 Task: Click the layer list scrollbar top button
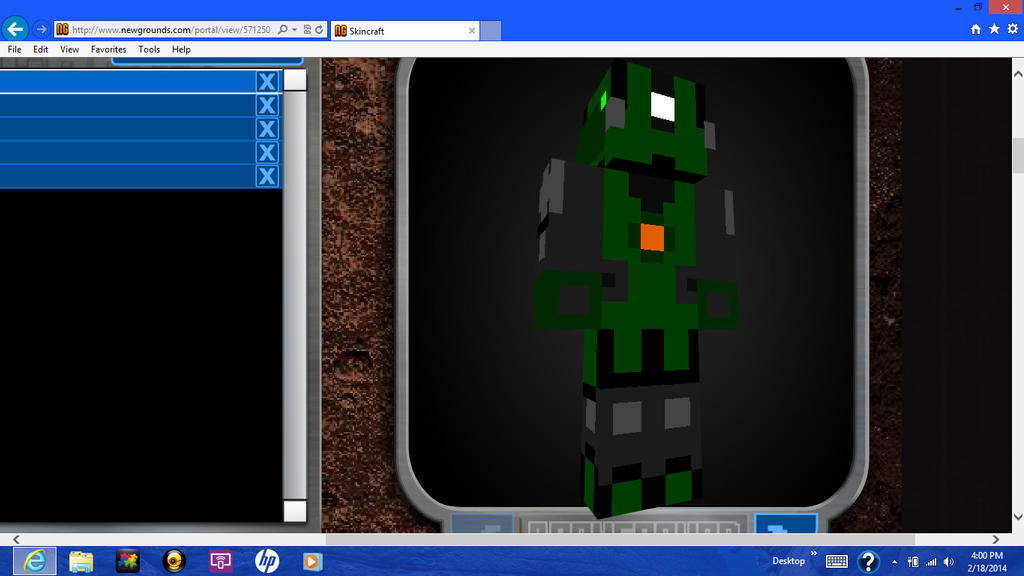(295, 80)
